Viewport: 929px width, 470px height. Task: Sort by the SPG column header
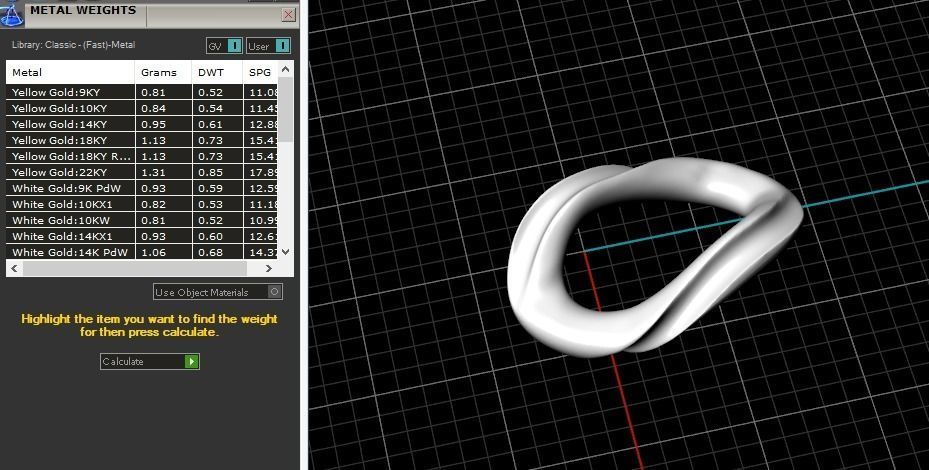pos(260,72)
